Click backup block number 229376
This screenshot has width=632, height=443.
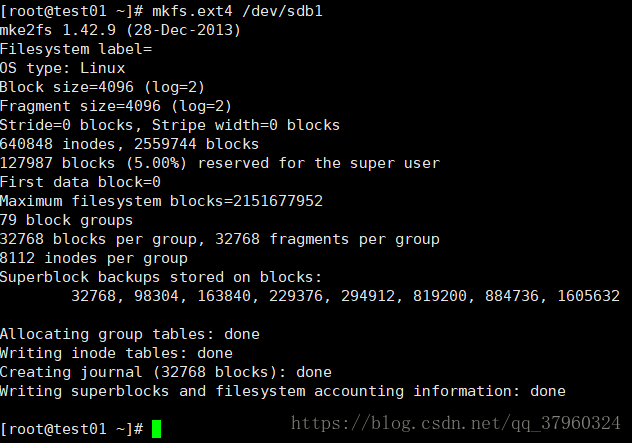(x=296, y=296)
